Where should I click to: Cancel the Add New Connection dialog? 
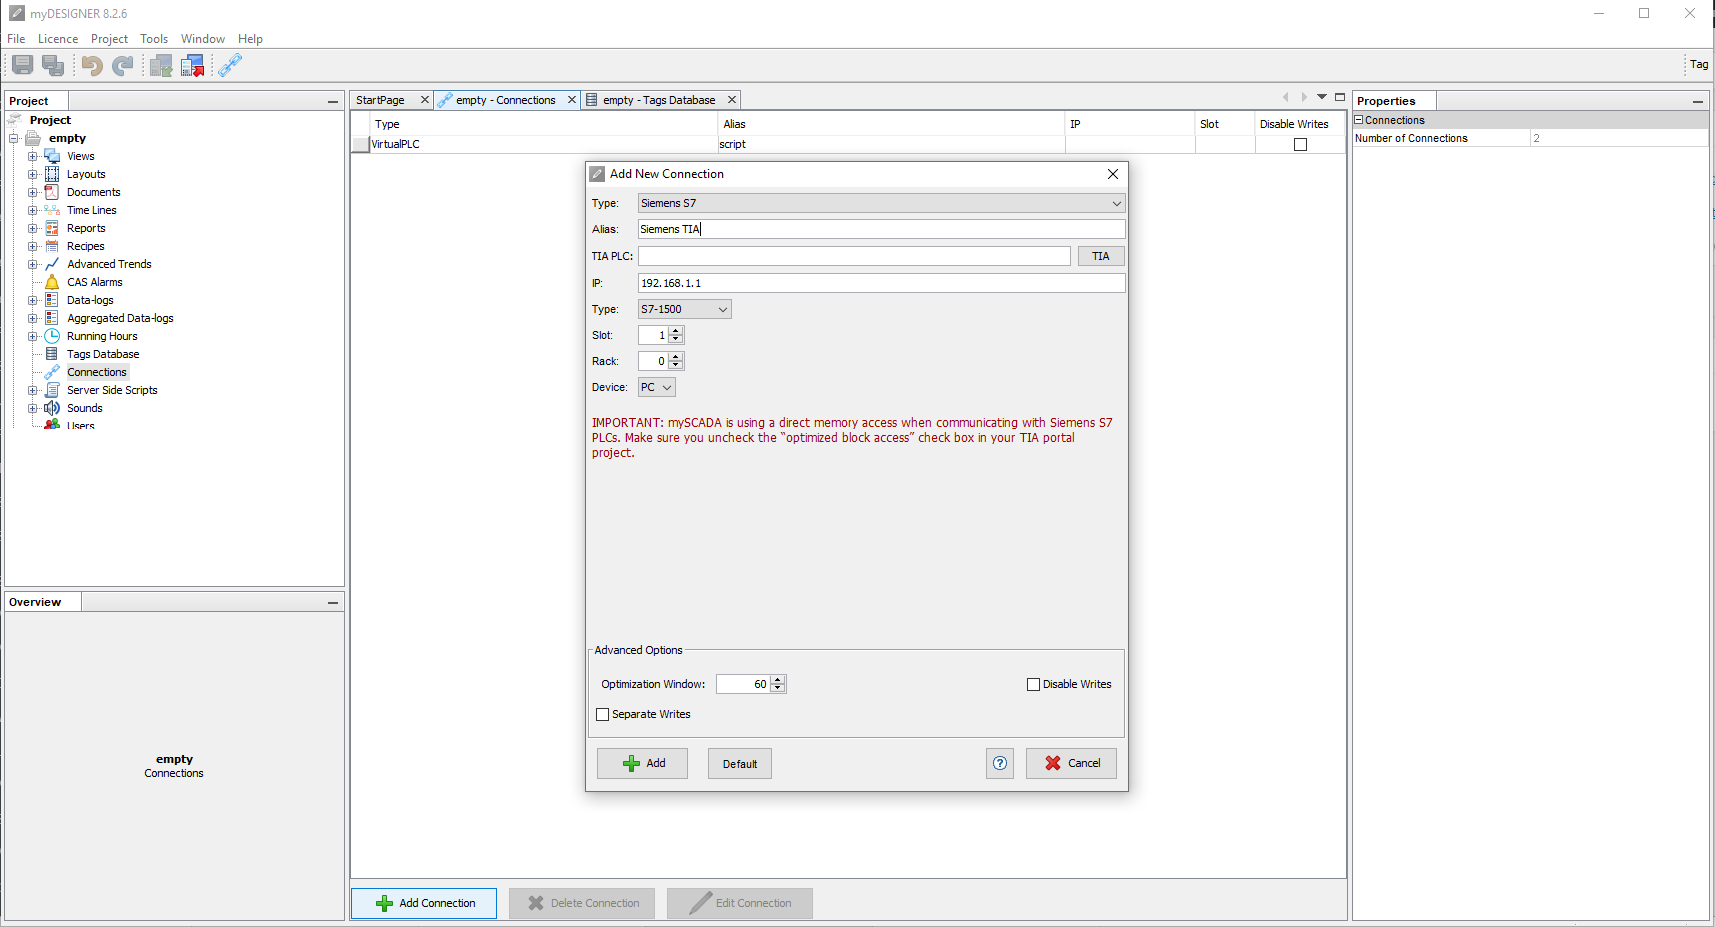pyautogui.click(x=1071, y=763)
